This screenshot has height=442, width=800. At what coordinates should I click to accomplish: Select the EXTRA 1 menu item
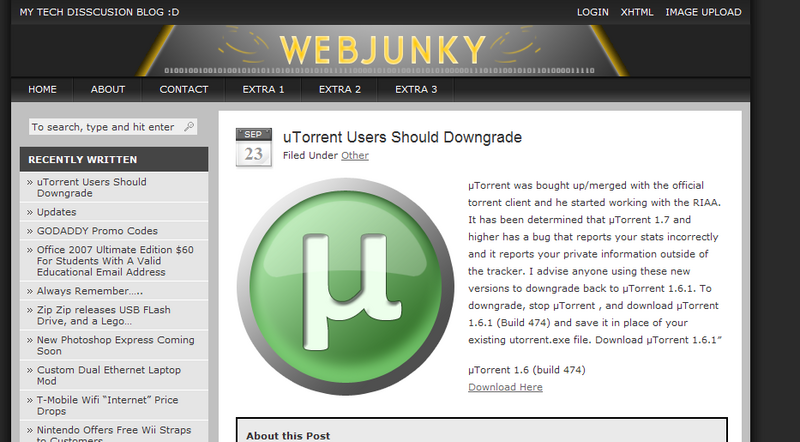point(263,89)
